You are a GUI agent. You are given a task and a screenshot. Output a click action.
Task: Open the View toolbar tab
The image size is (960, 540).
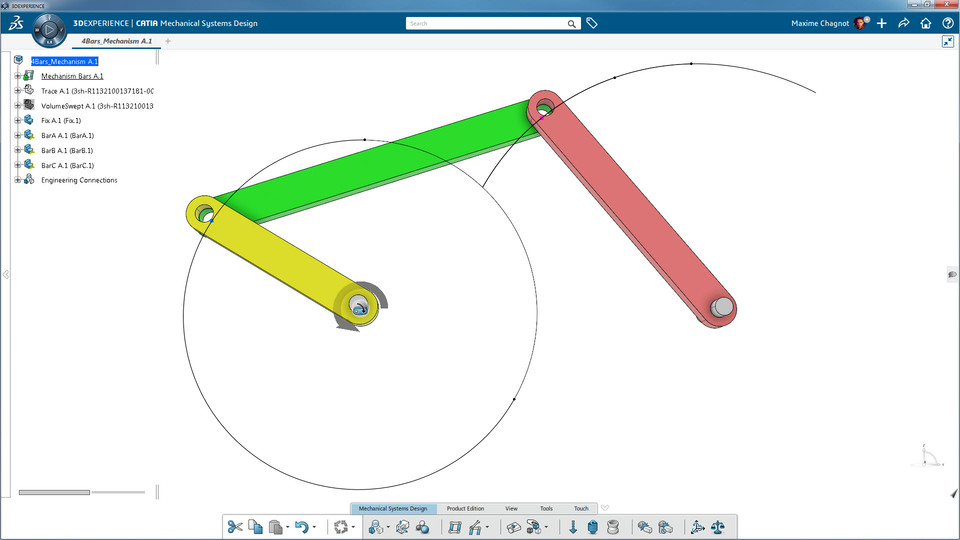pyautogui.click(x=511, y=508)
